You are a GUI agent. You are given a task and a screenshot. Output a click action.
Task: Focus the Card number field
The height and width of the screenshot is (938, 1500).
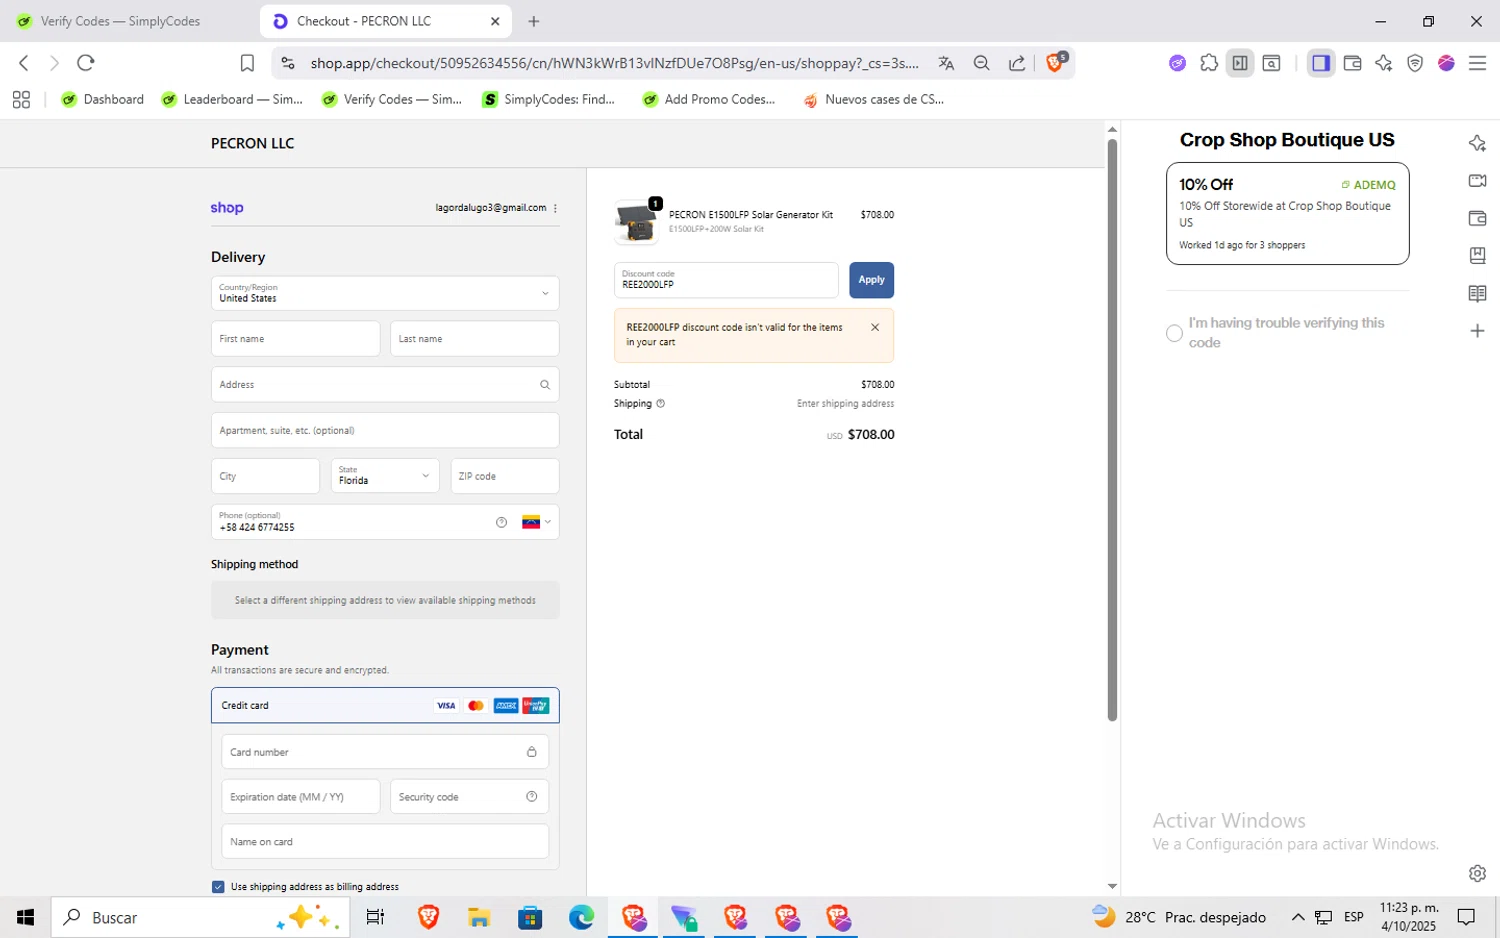[385, 752]
